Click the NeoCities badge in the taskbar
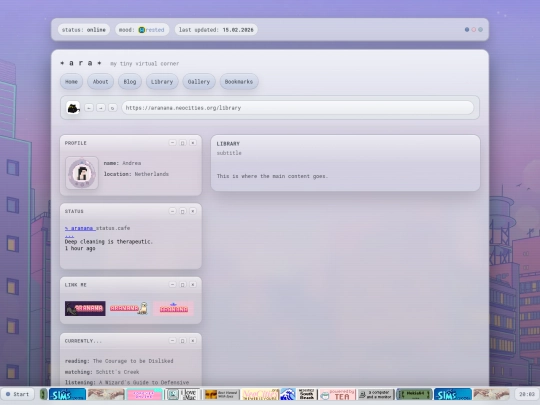 260,394
